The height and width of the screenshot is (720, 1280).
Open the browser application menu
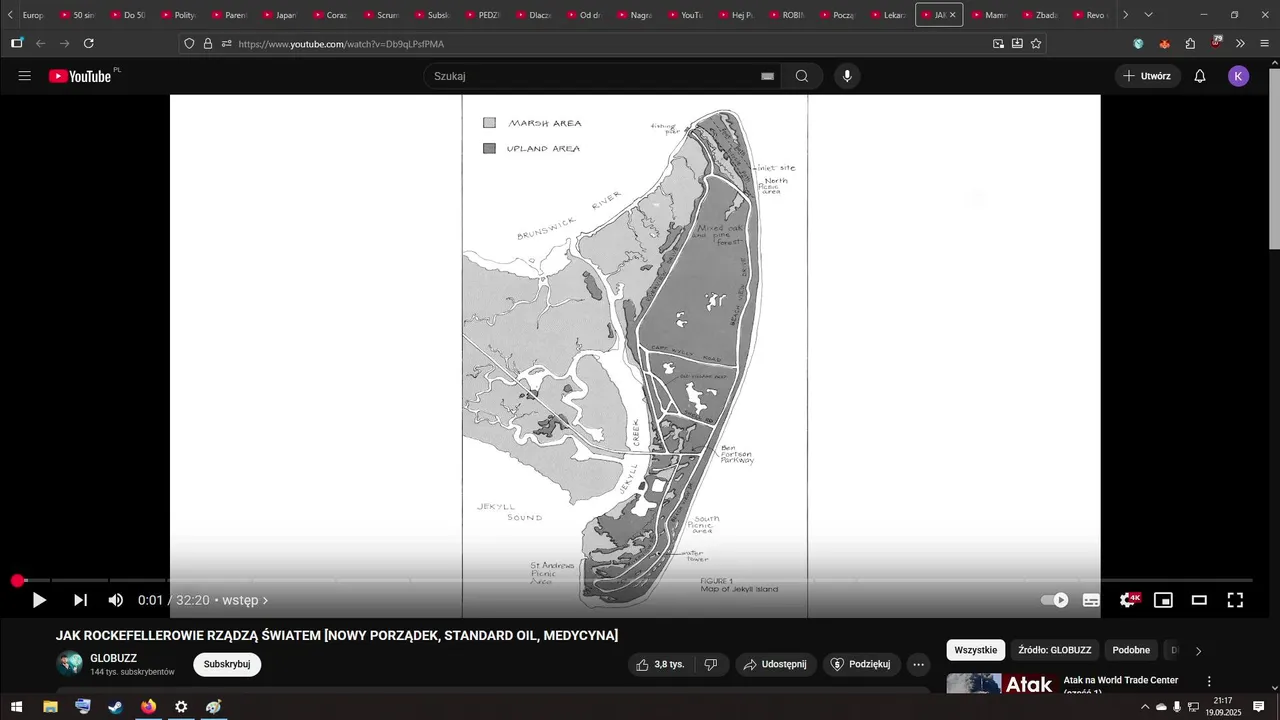click(x=1265, y=44)
